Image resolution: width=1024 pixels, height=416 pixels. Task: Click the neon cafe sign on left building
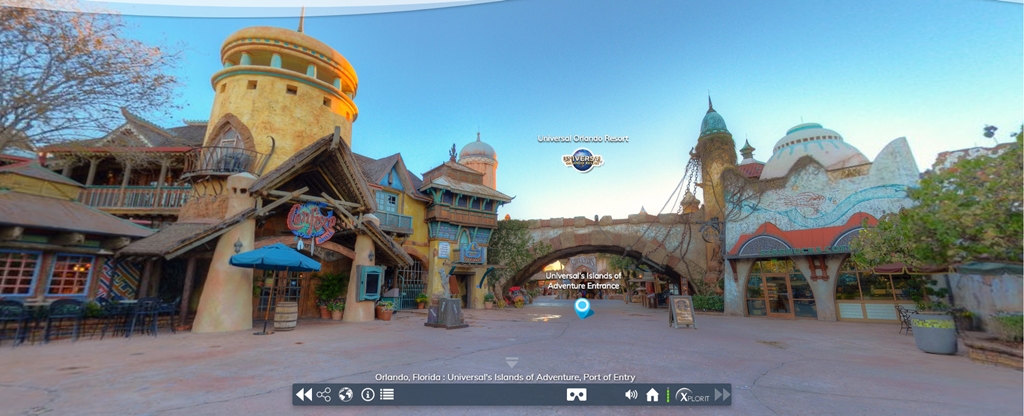(x=310, y=220)
